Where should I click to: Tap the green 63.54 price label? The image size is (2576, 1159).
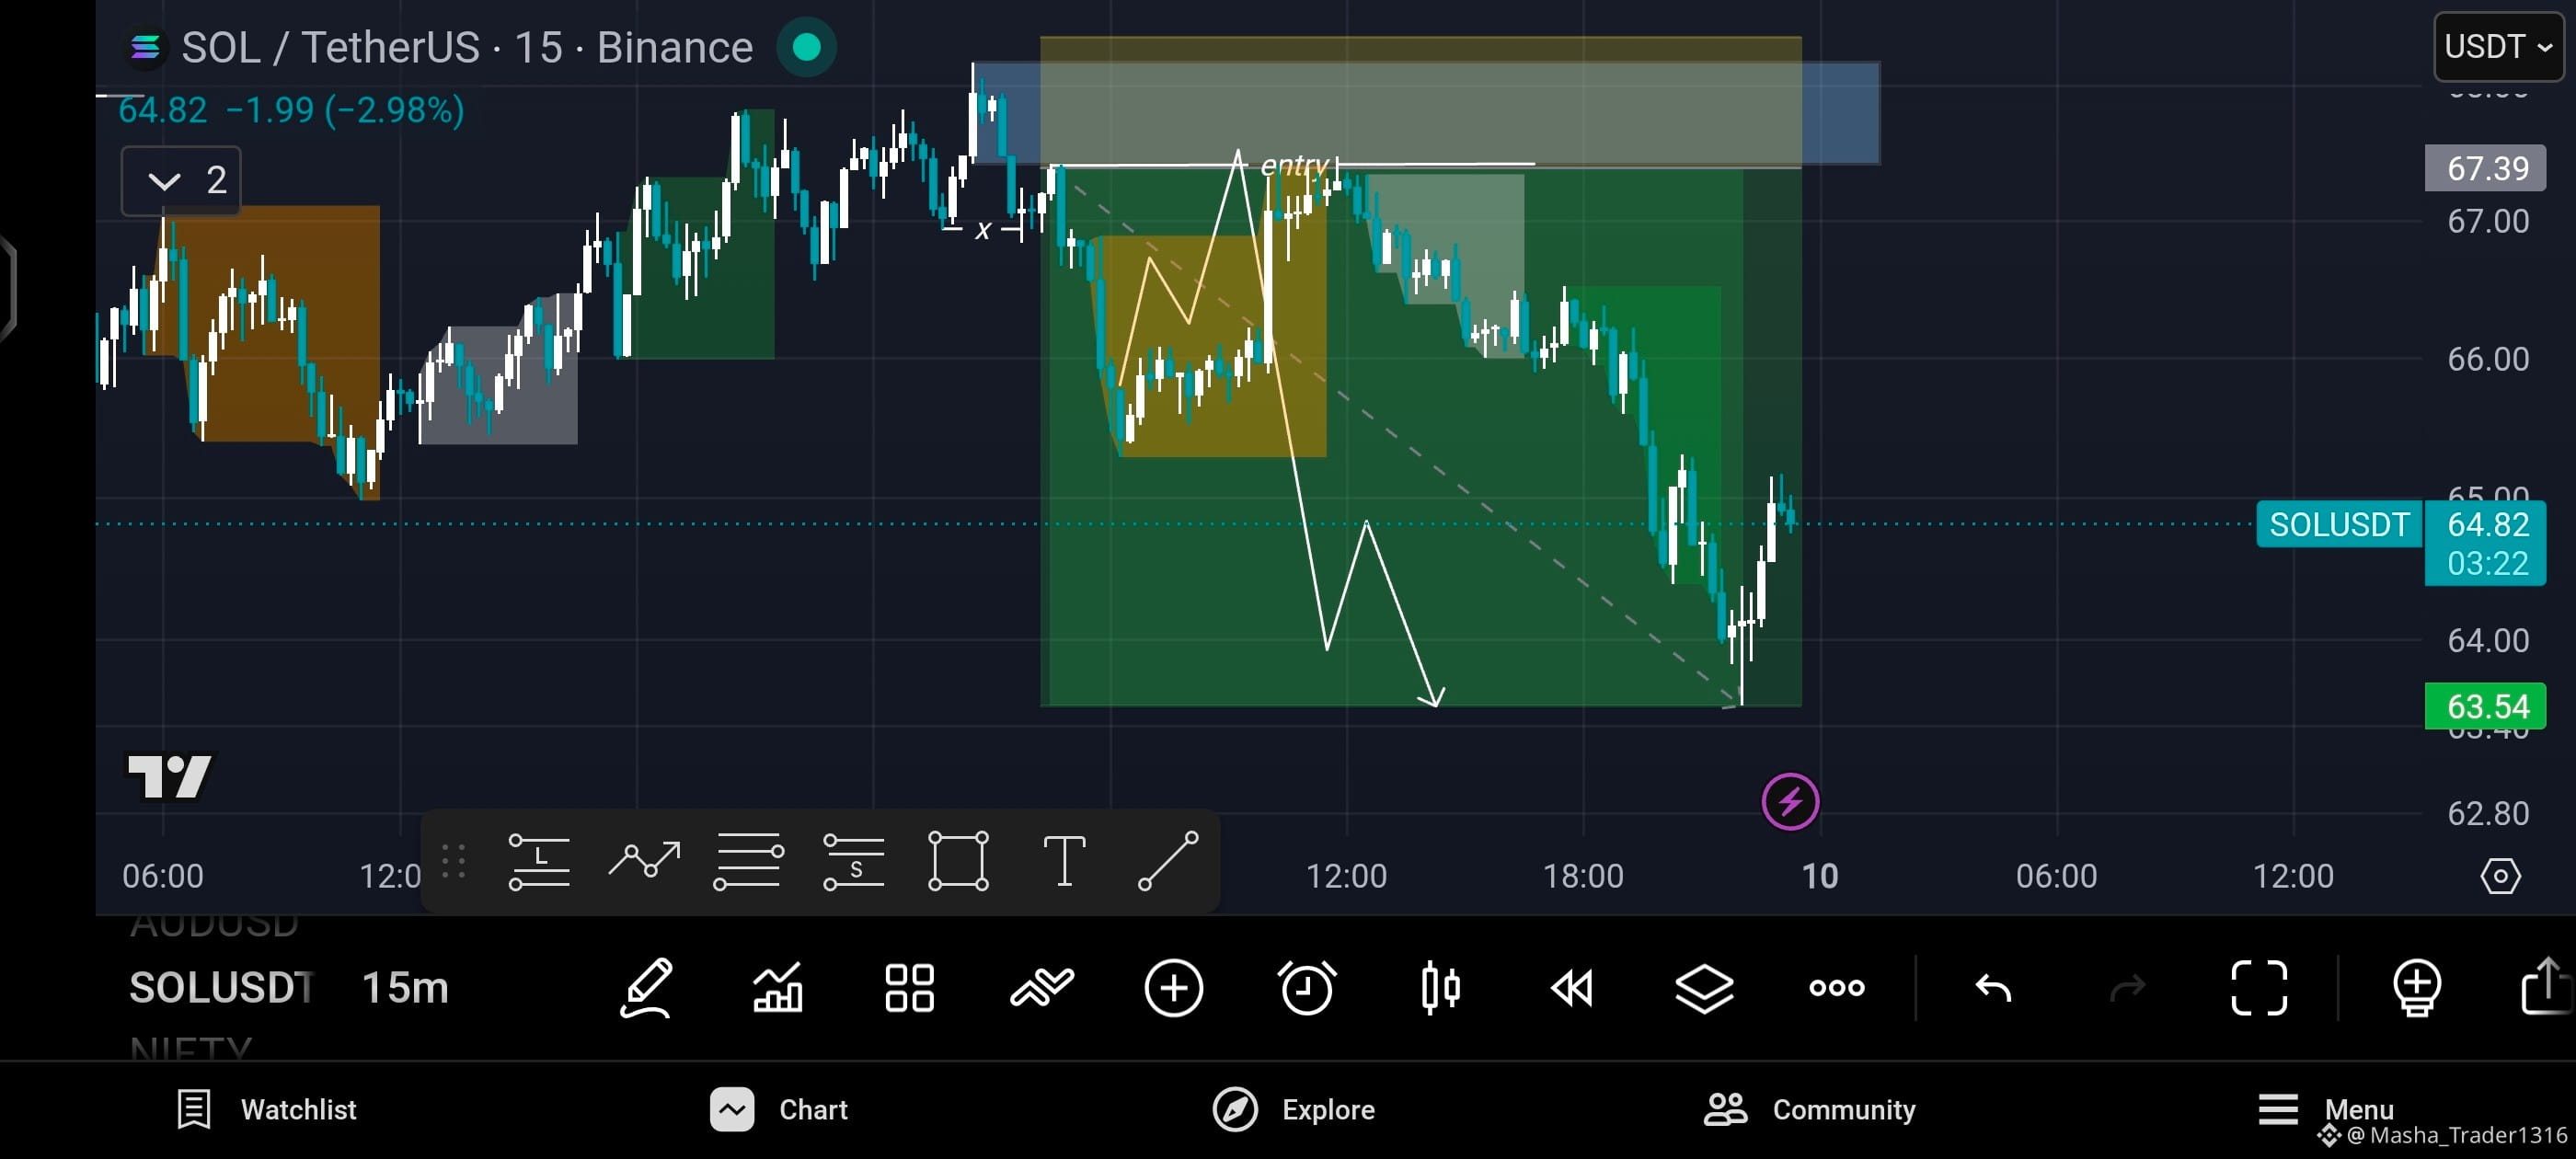[x=2485, y=706]
